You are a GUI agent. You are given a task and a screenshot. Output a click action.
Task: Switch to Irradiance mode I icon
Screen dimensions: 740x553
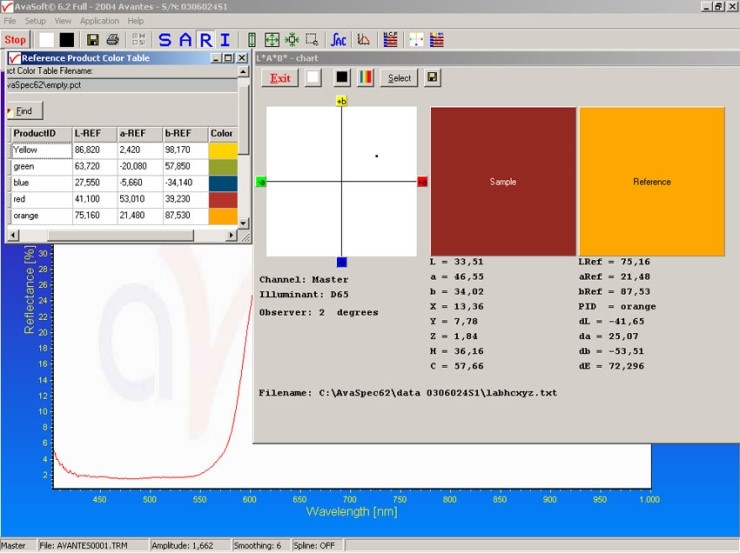[225, 40]
